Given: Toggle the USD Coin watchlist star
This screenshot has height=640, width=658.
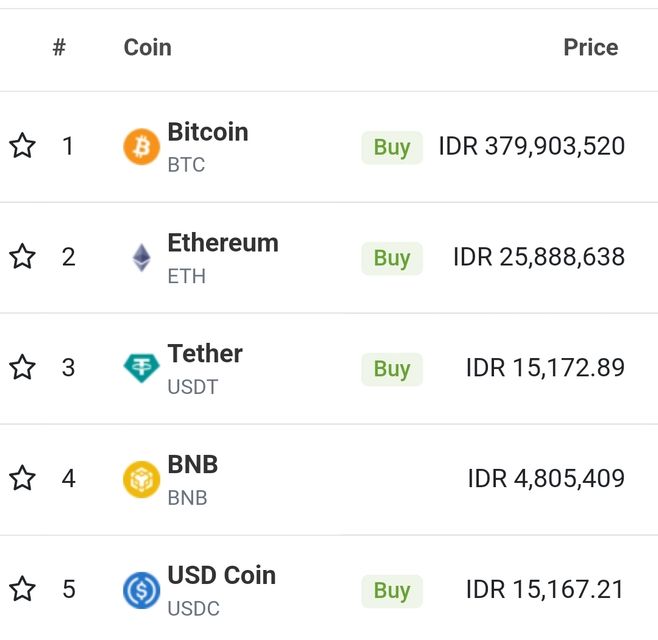Looking at the screenshot, I should point(22,590).
